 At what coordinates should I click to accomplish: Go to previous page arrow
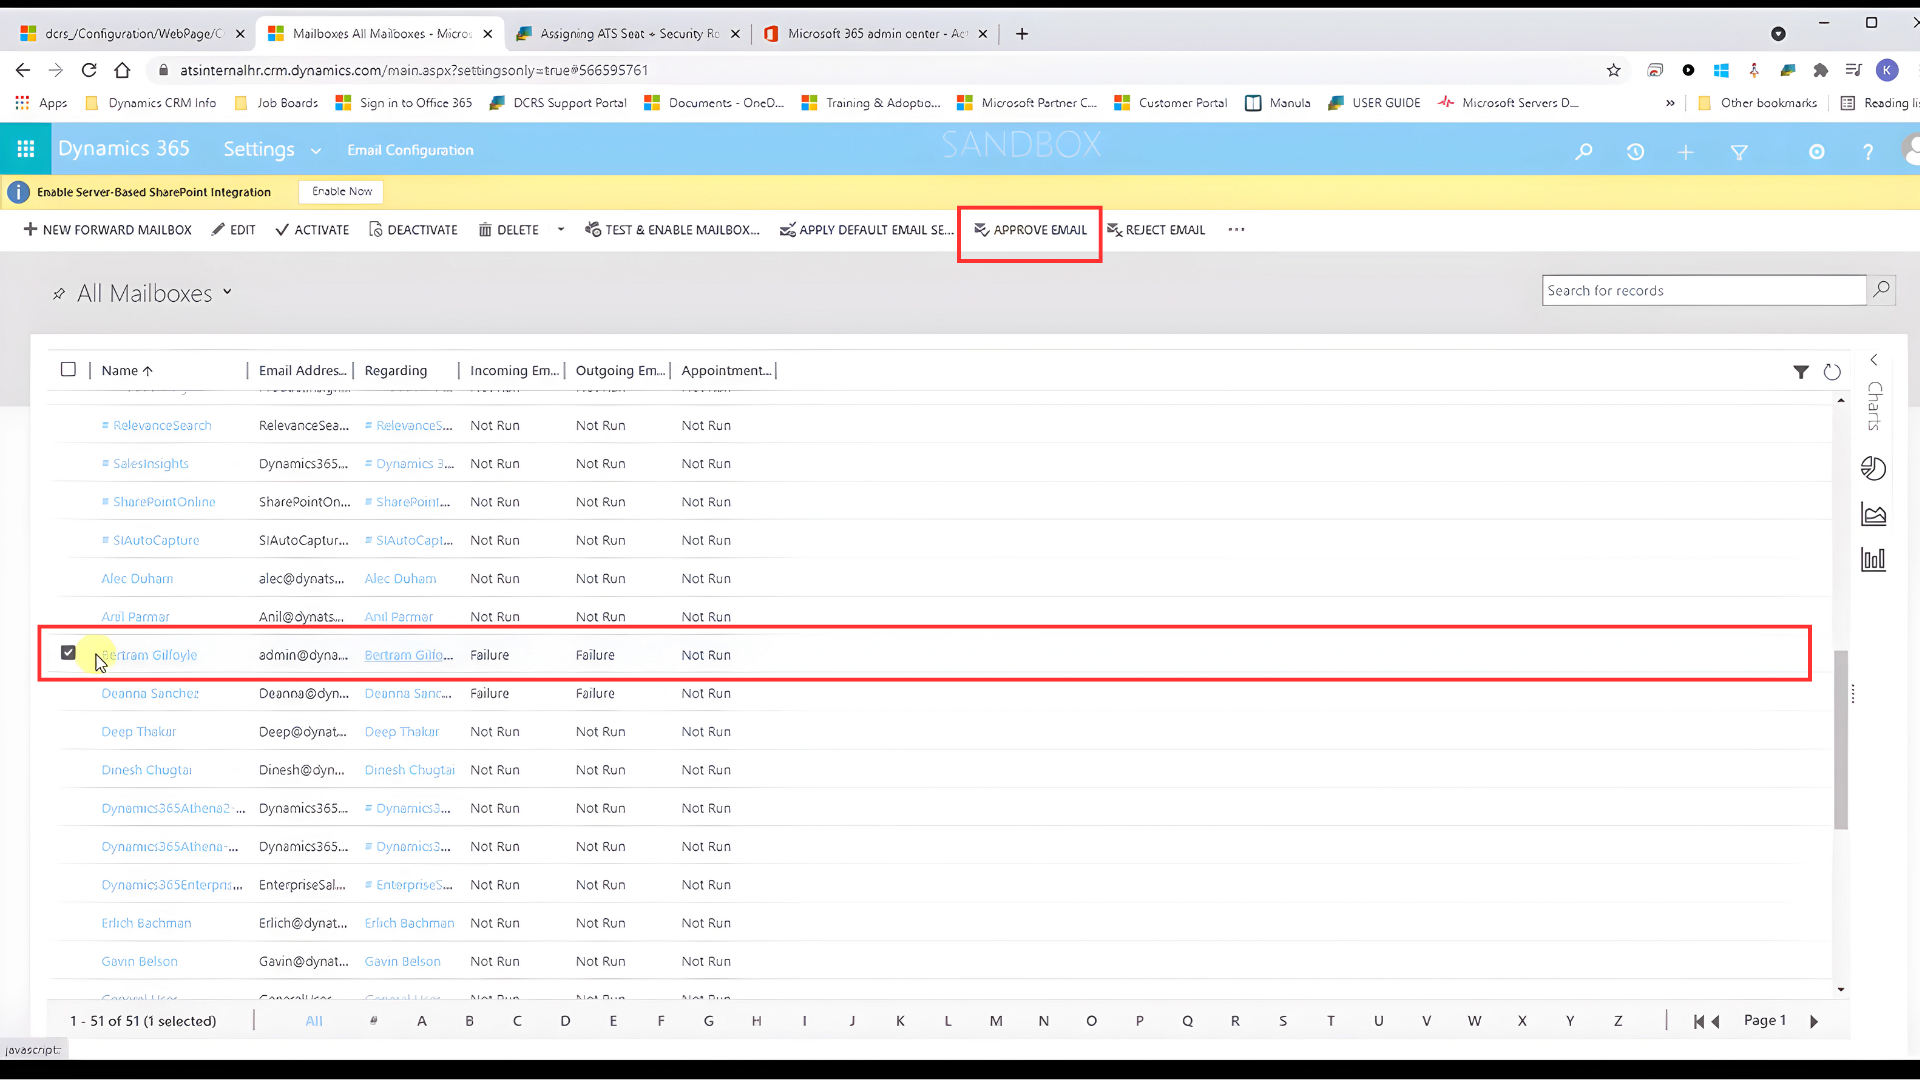coord(1716,1021)
